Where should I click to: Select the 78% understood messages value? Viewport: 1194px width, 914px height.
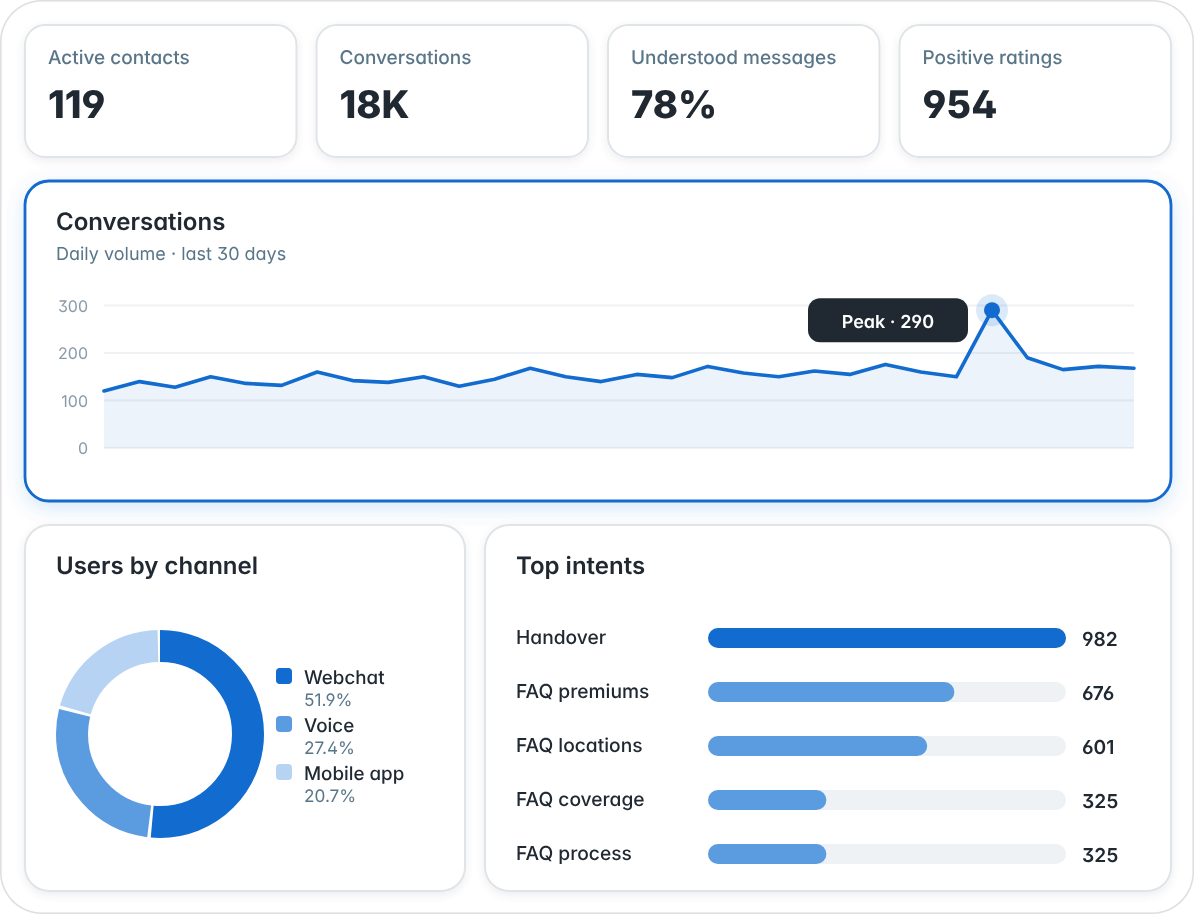[x=673, y=105]
